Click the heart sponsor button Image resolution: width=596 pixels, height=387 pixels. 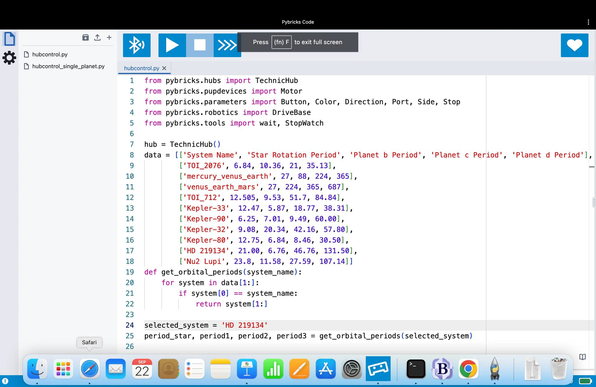pos(574,45)
